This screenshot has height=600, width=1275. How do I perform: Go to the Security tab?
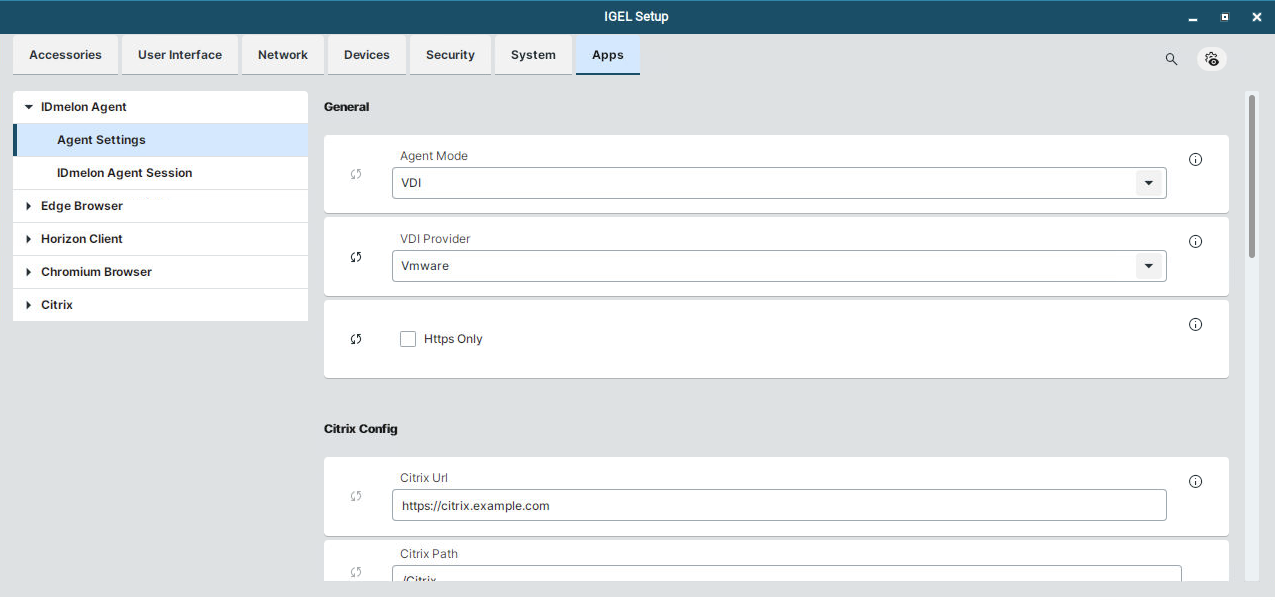[450, 55]
